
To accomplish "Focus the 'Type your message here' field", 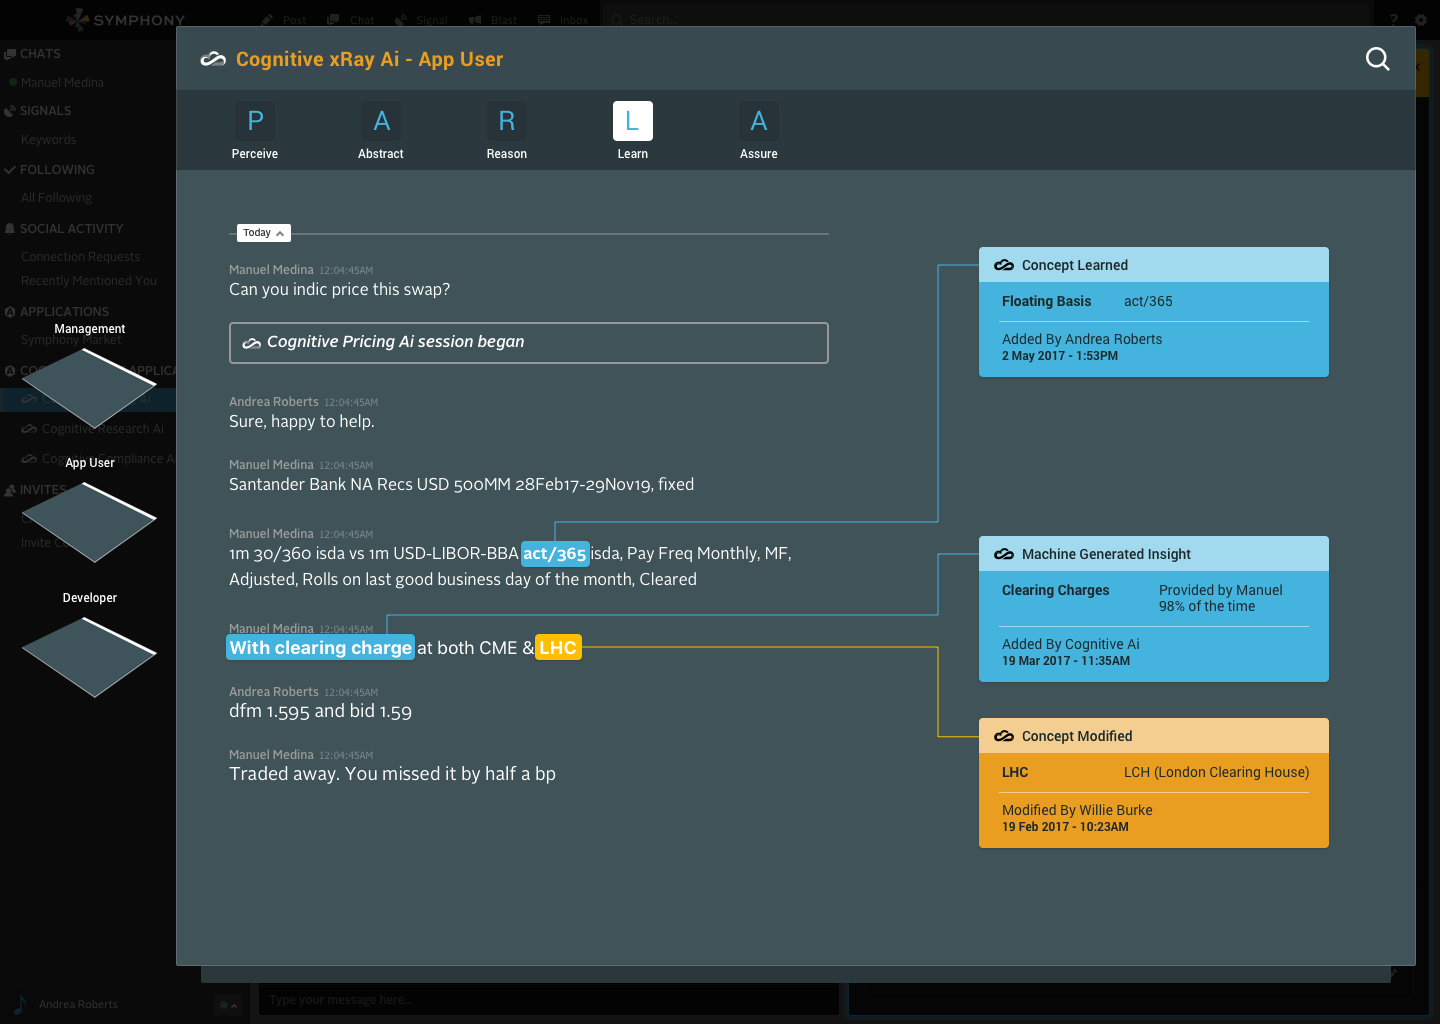I will [x=548, y=1000].
